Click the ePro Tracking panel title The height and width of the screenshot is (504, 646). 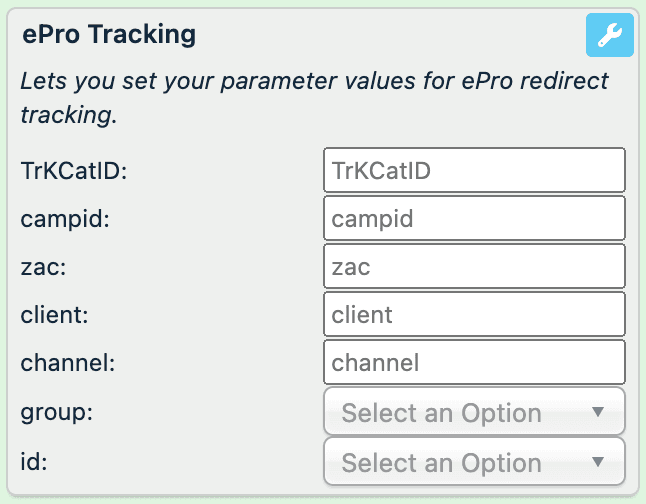tap(109, 35)
